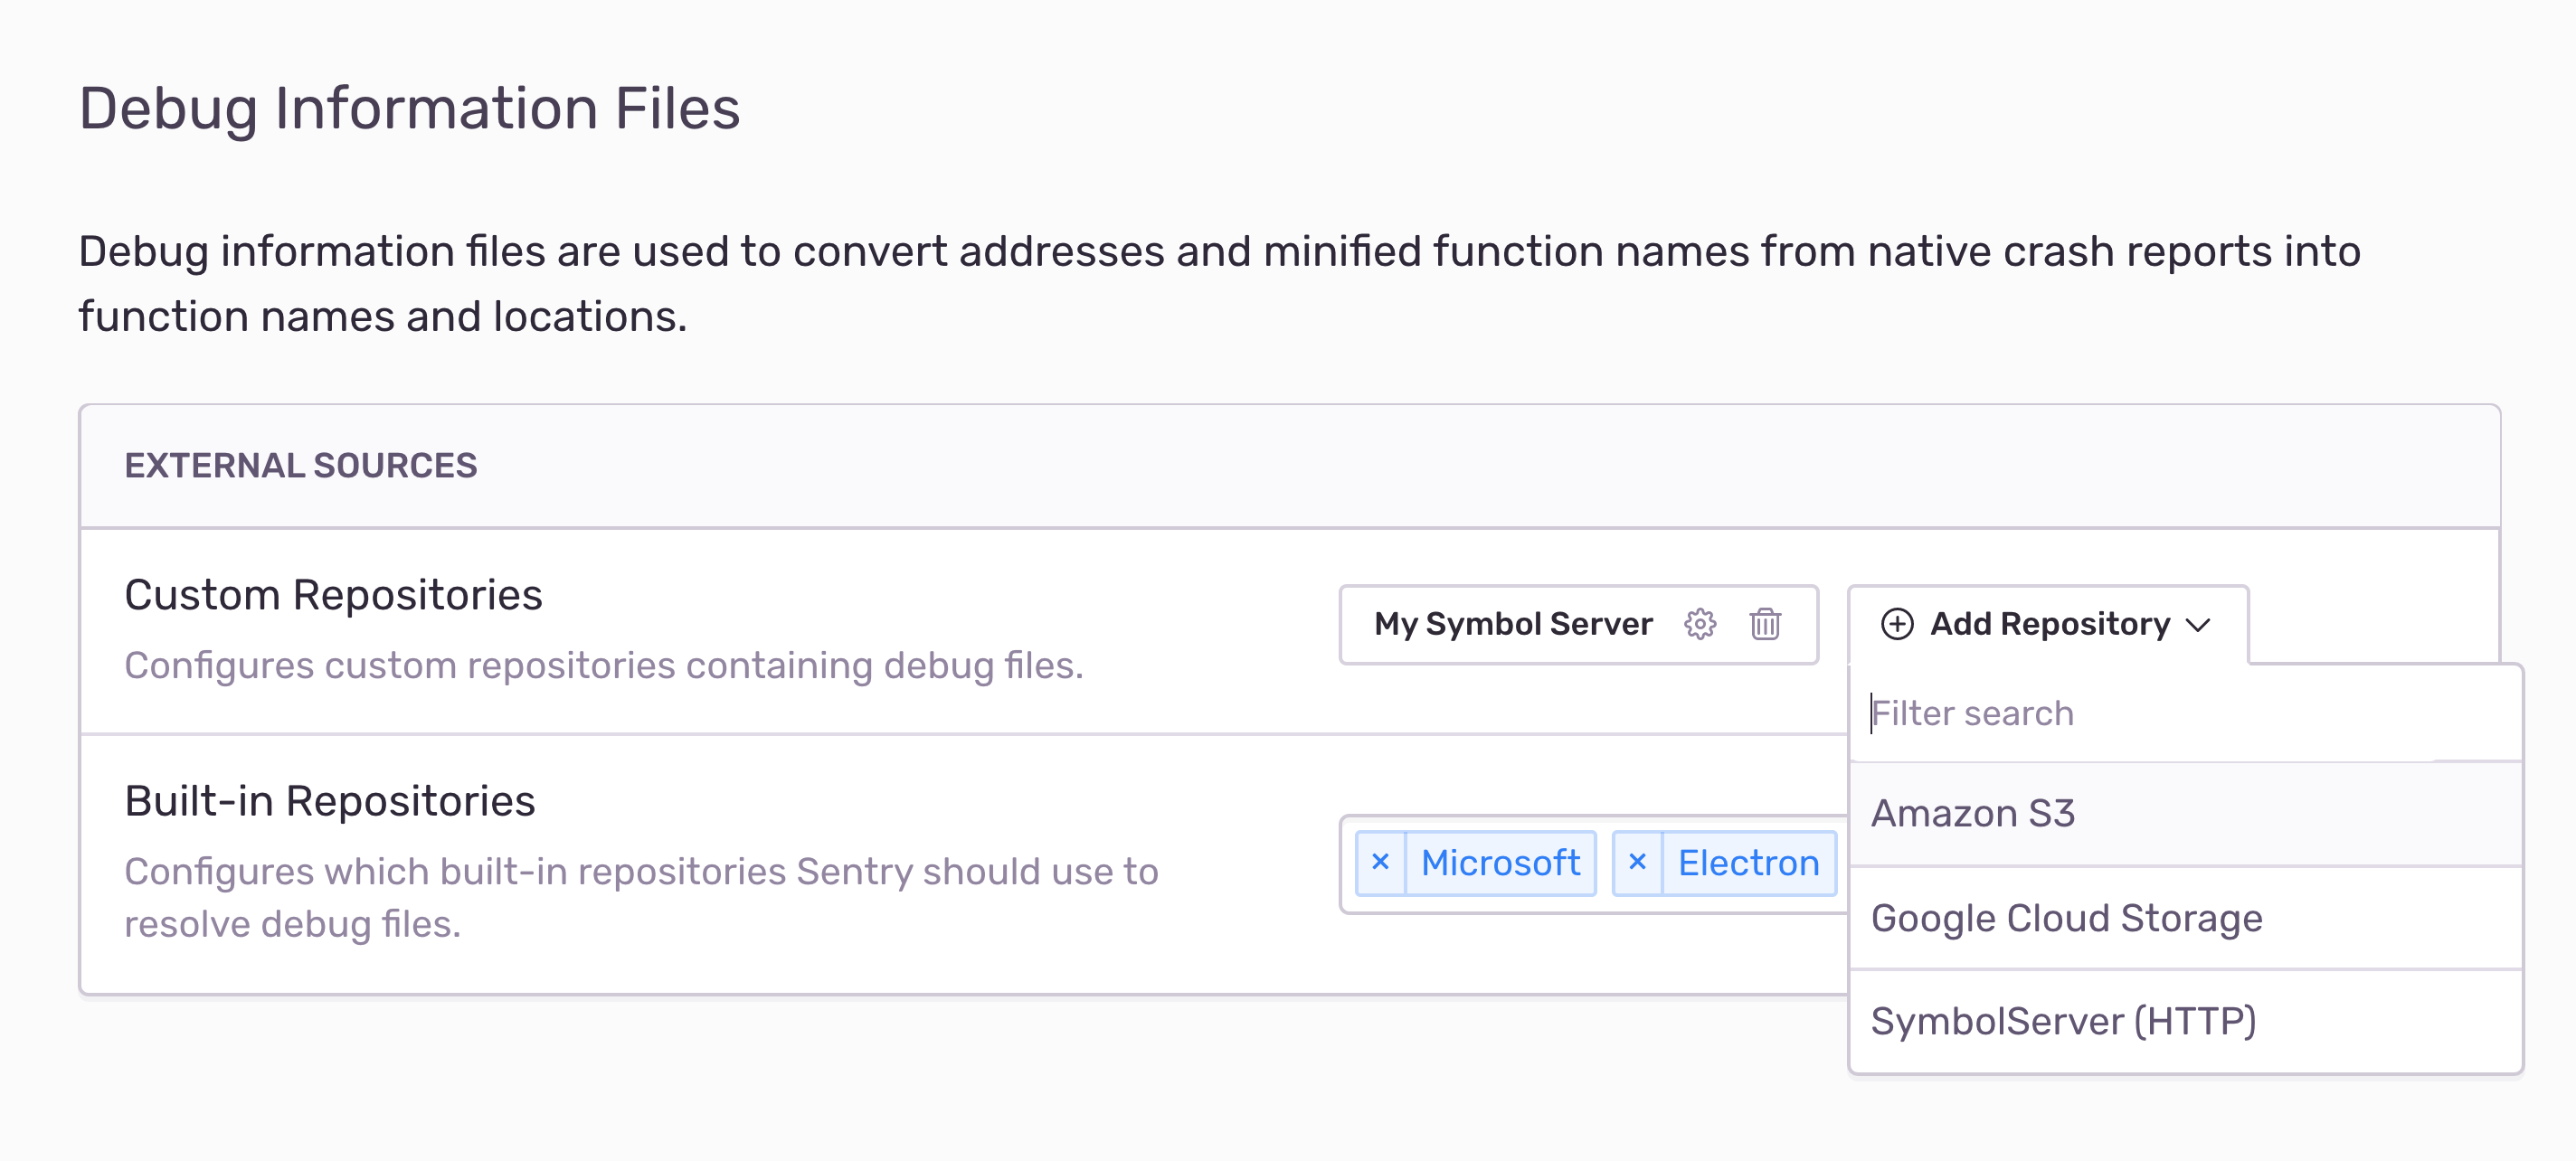Screen dimensions: 2576x1161
Task: Remove the Microsoft tag with its x
Action: [x=1380, y=862]
